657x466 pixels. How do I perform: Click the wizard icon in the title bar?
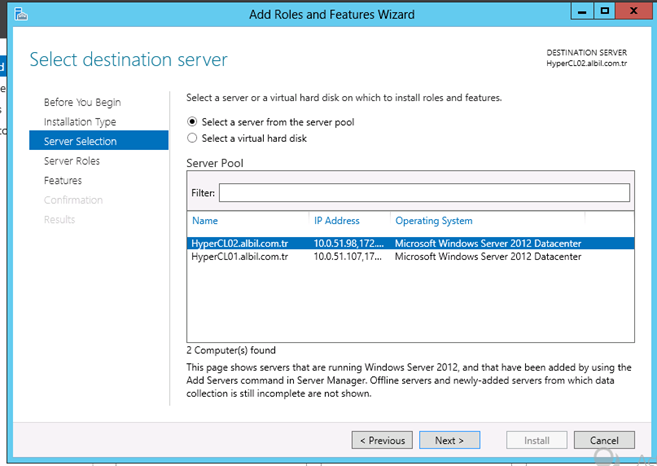click(21, 14)
